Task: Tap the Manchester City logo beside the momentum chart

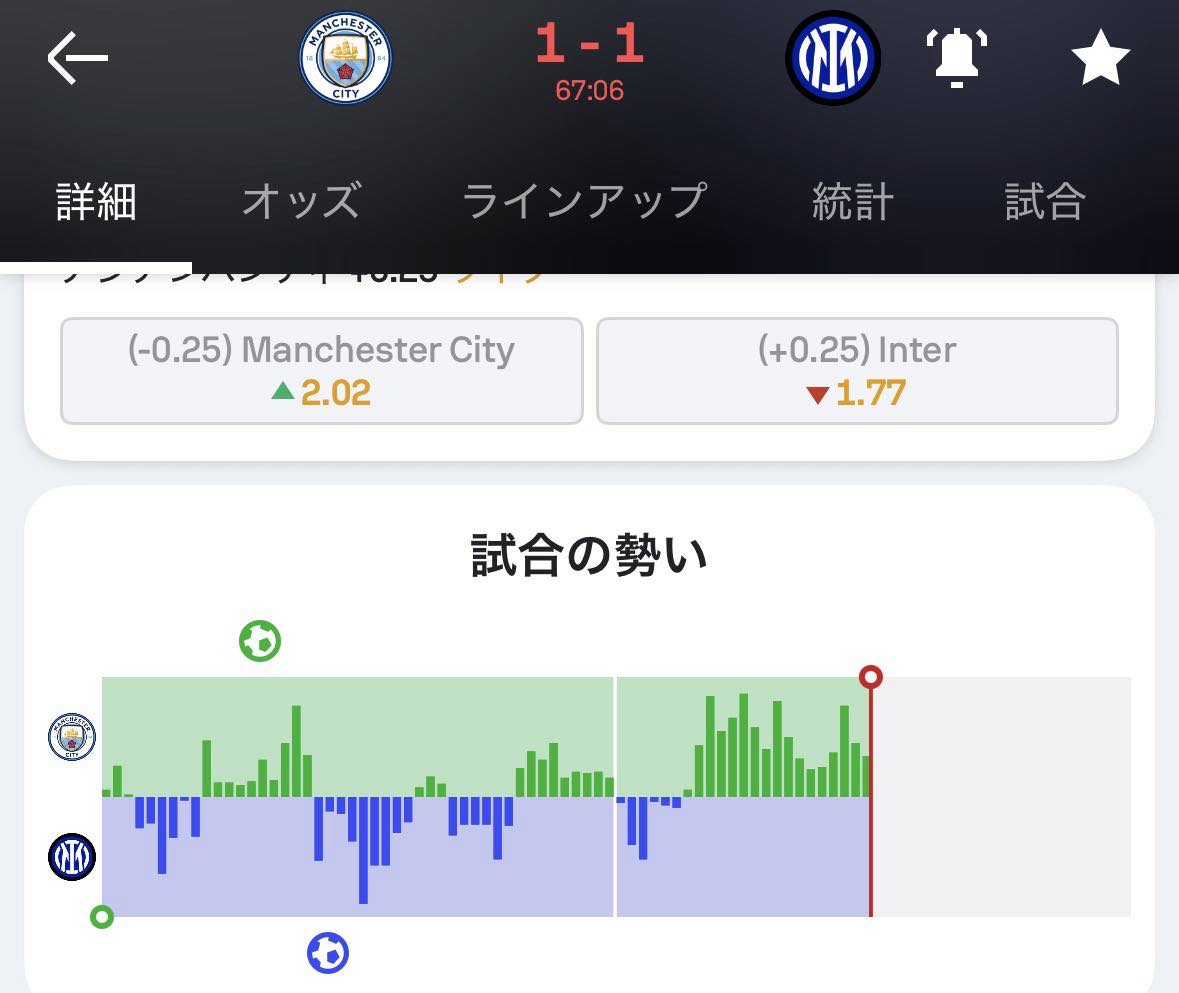Action: coord(72,737)
